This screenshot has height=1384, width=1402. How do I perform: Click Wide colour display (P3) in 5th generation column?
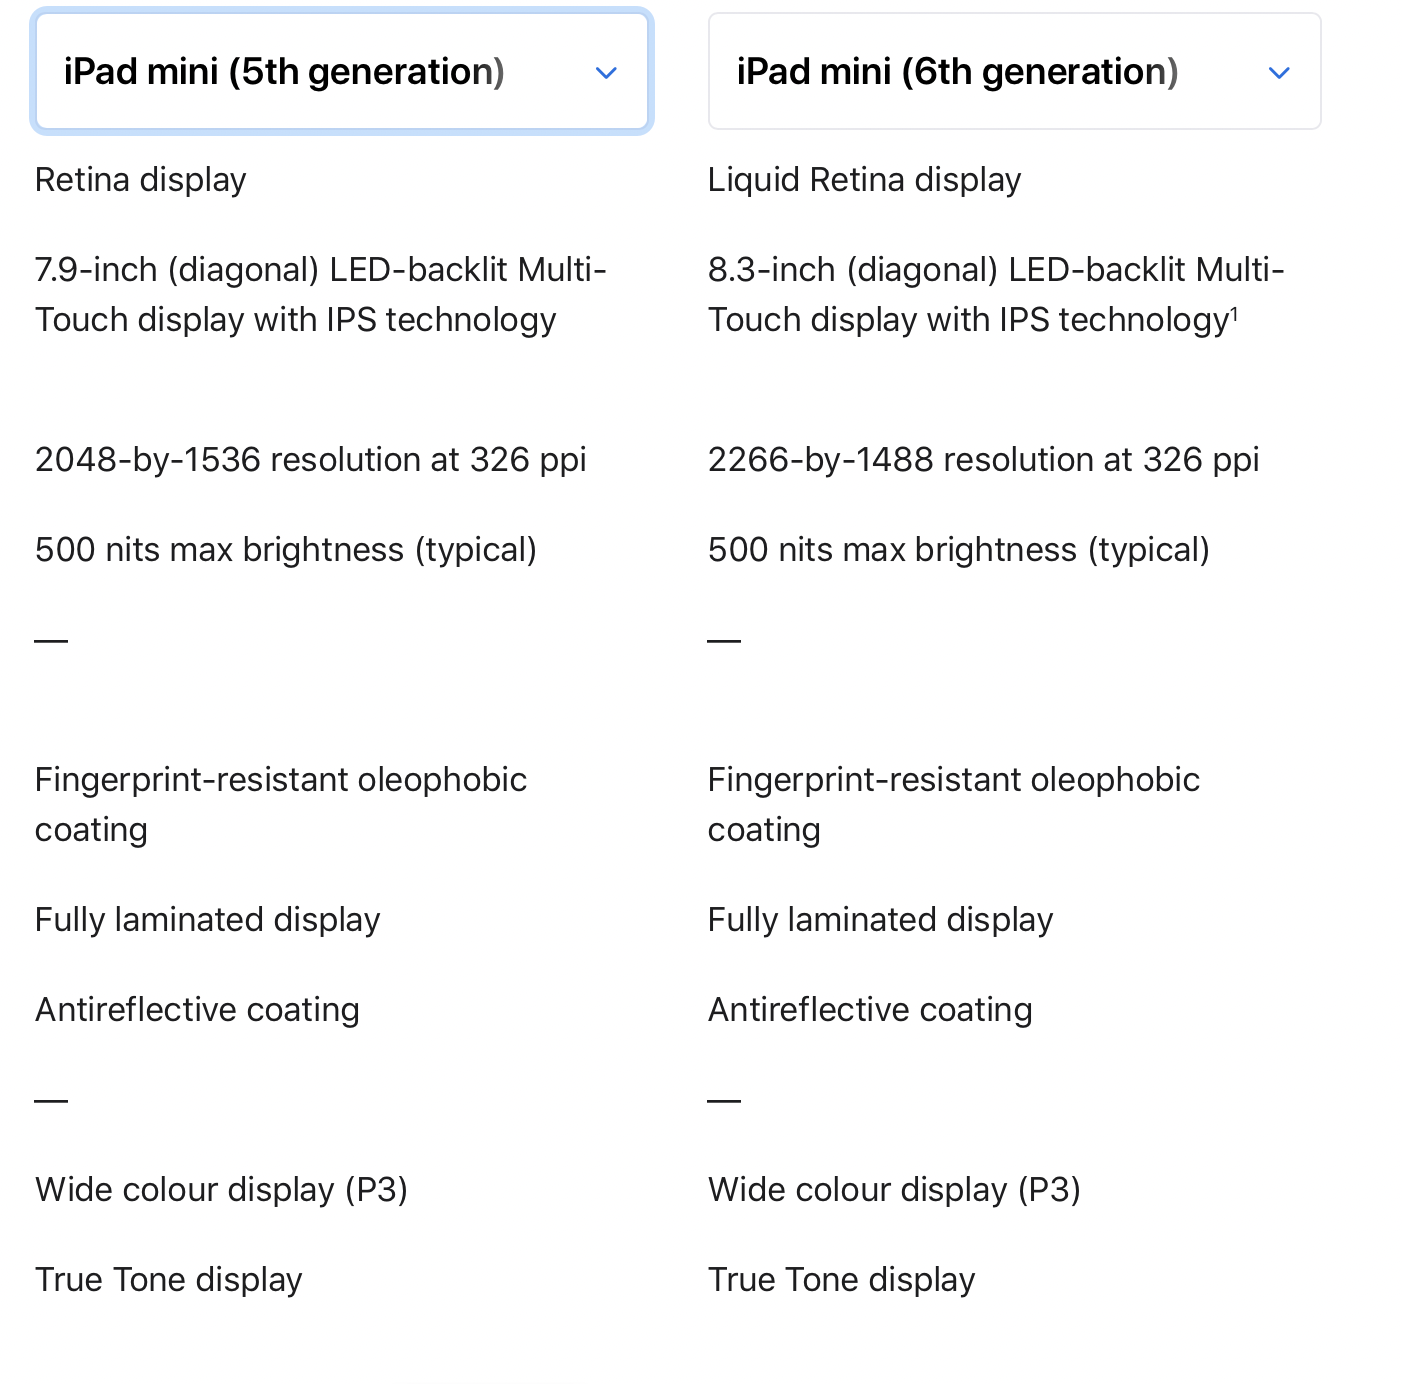pos(221,1190)
